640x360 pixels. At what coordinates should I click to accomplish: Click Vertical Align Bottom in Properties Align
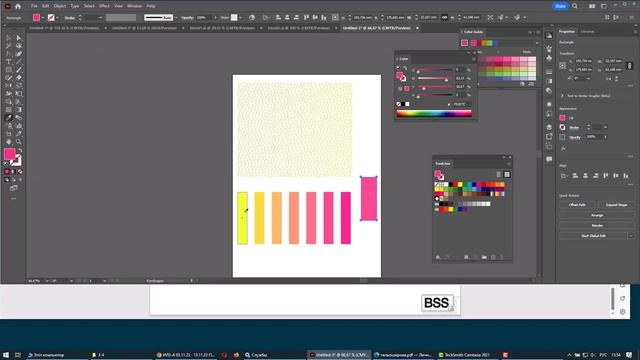[626, 176]
